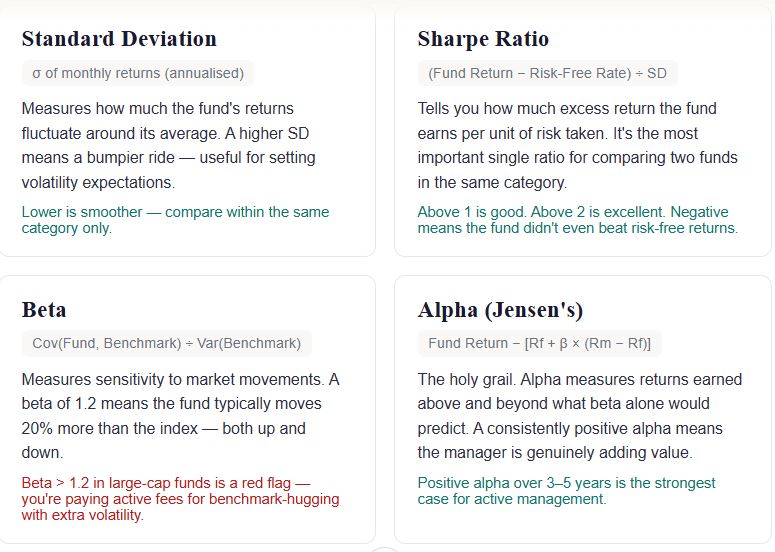Image resolution: width=775 pixels, height=552 pixels.
Task: Select the 'σ of monthly returns' formula chip
Action: [138, 73]
